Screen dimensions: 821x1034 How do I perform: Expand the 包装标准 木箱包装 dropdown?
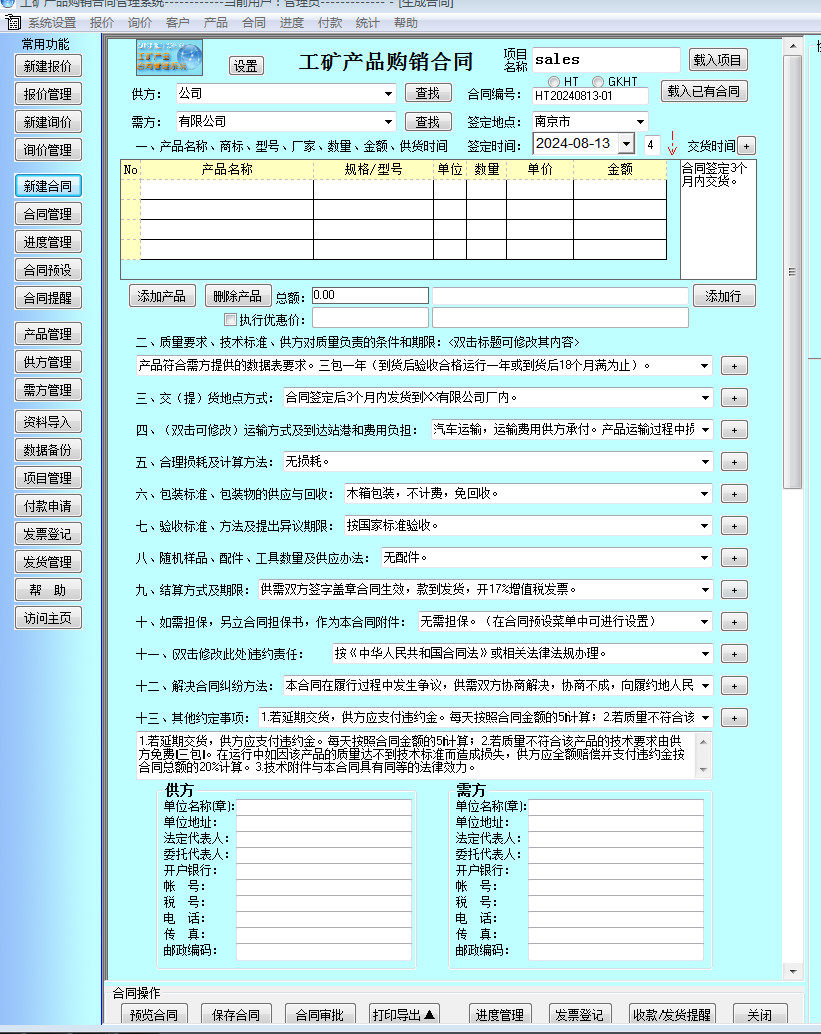tap(704, 494)
